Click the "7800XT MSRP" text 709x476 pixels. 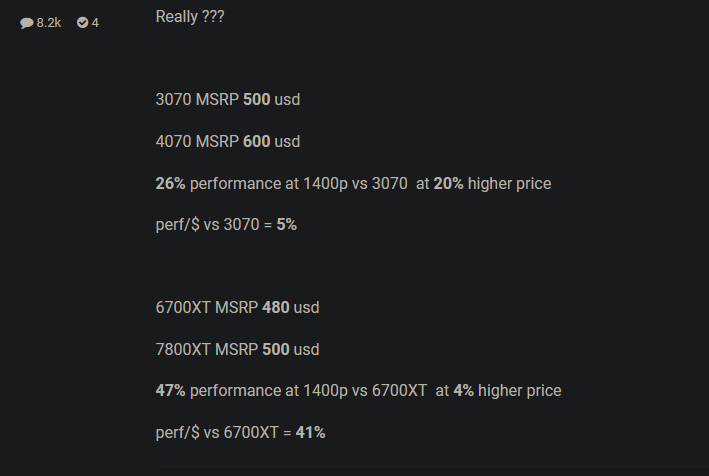207,350
